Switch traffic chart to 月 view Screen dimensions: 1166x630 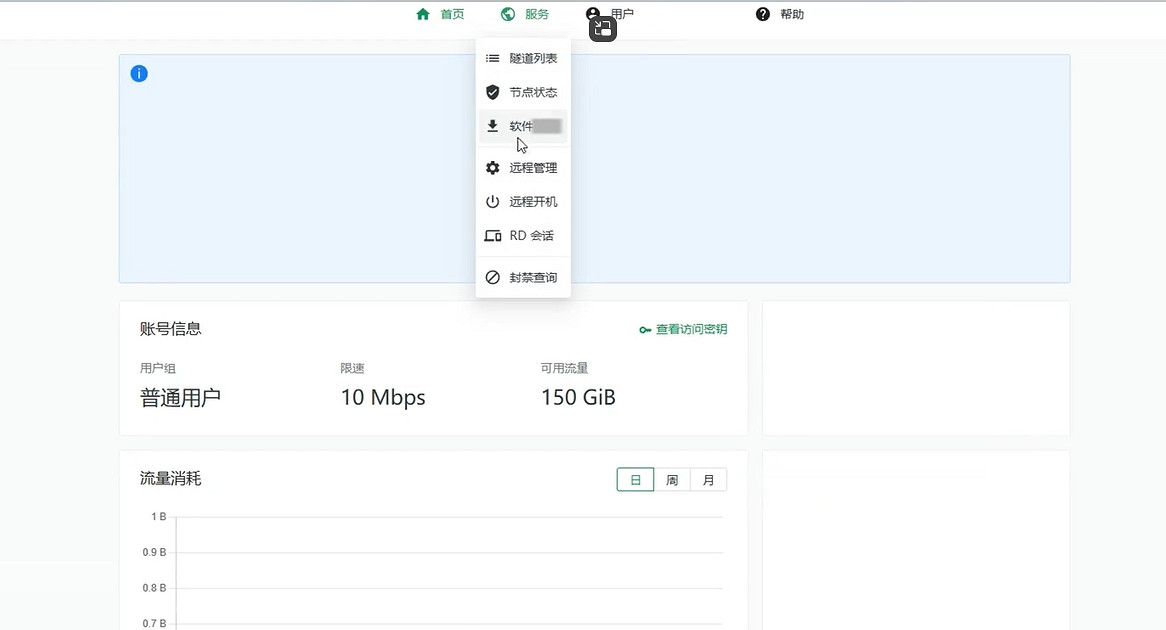pos(708,480)
